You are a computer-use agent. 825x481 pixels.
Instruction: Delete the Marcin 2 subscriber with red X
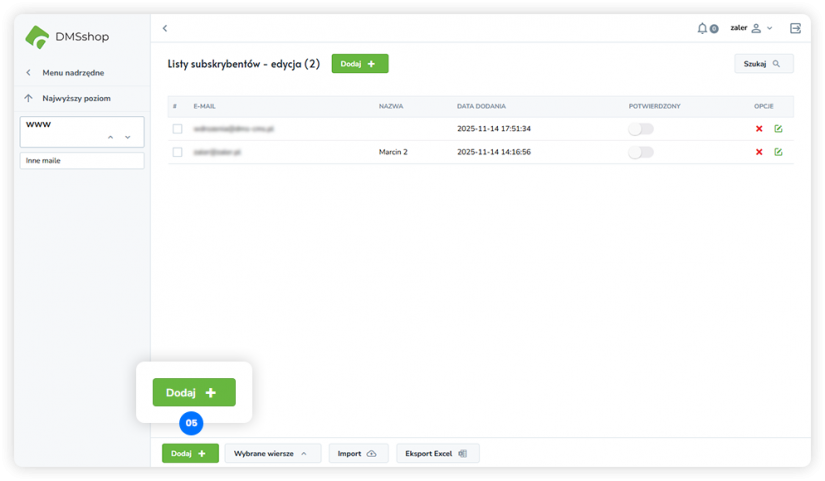(x=759, y=152)
